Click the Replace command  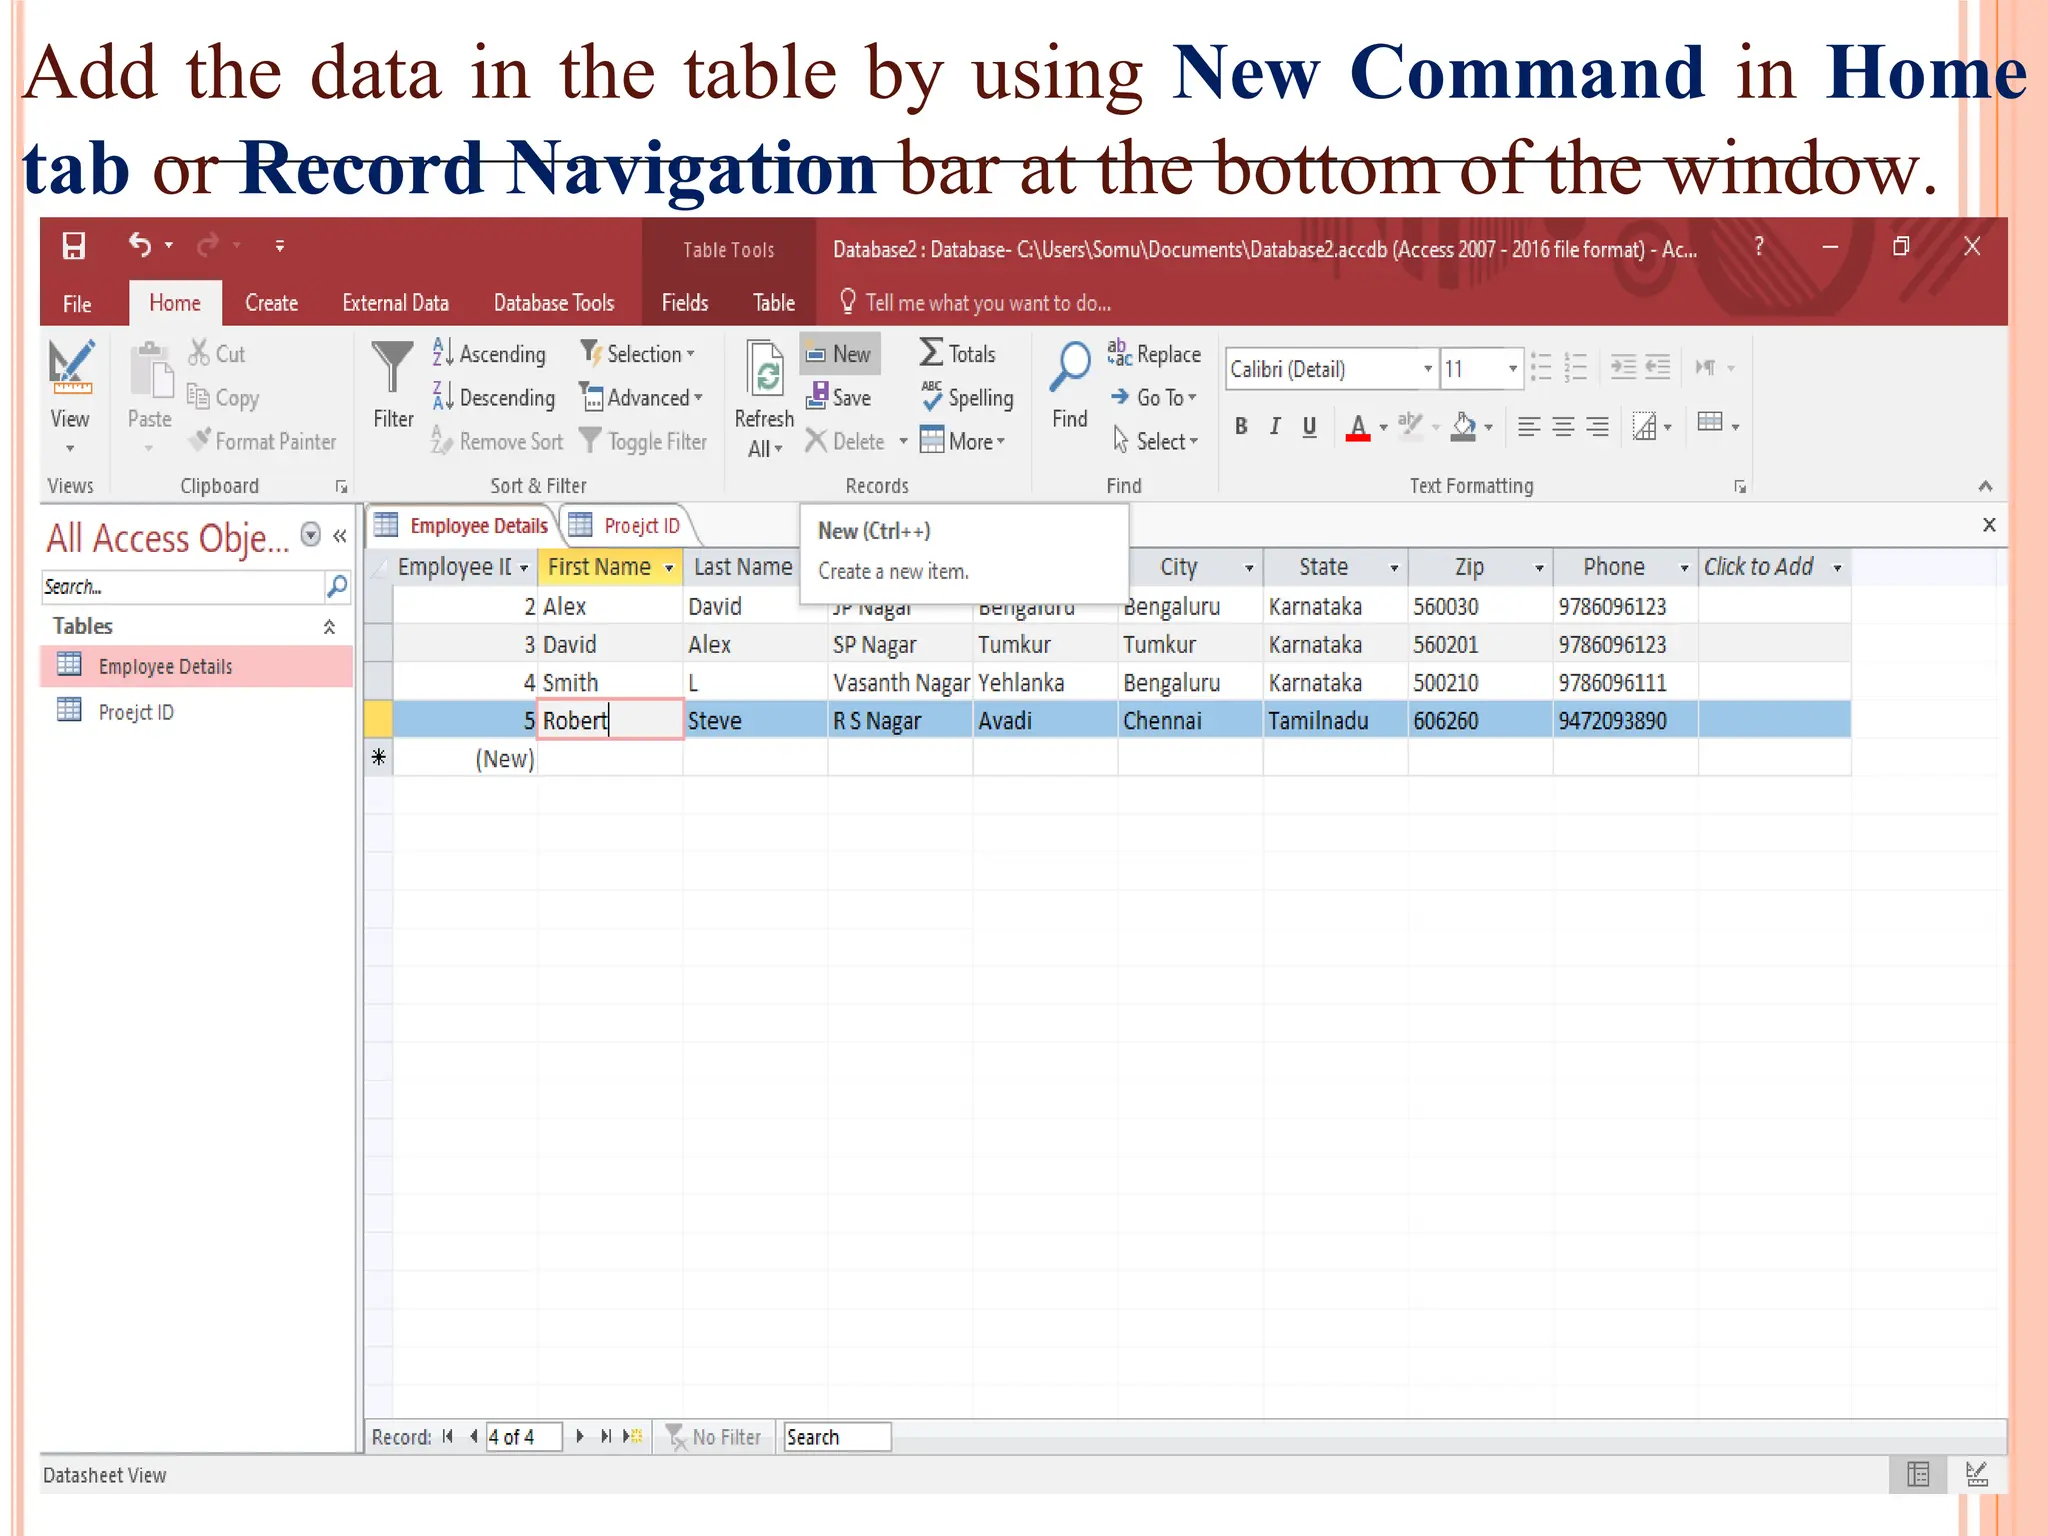pos(1154,353)
